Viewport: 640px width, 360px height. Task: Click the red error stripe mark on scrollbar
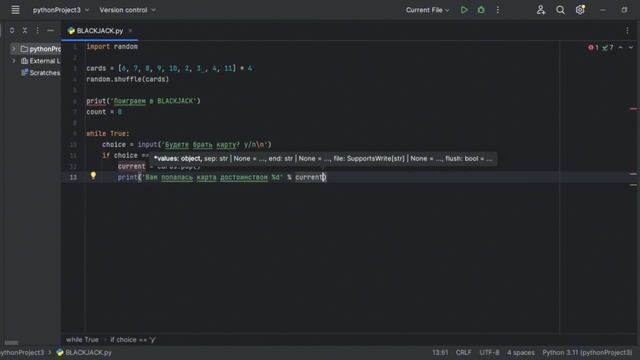coord(633,109)
